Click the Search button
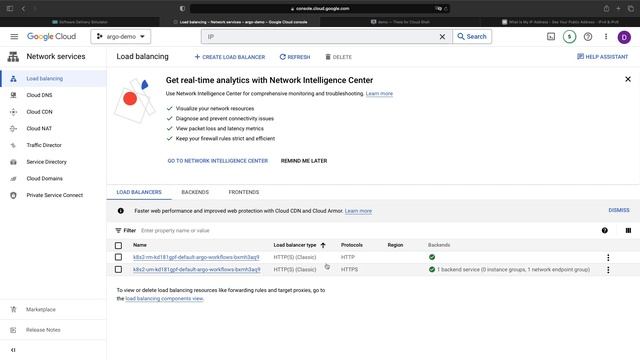Viewport: 640px width, 360px height. pos(472,37)
